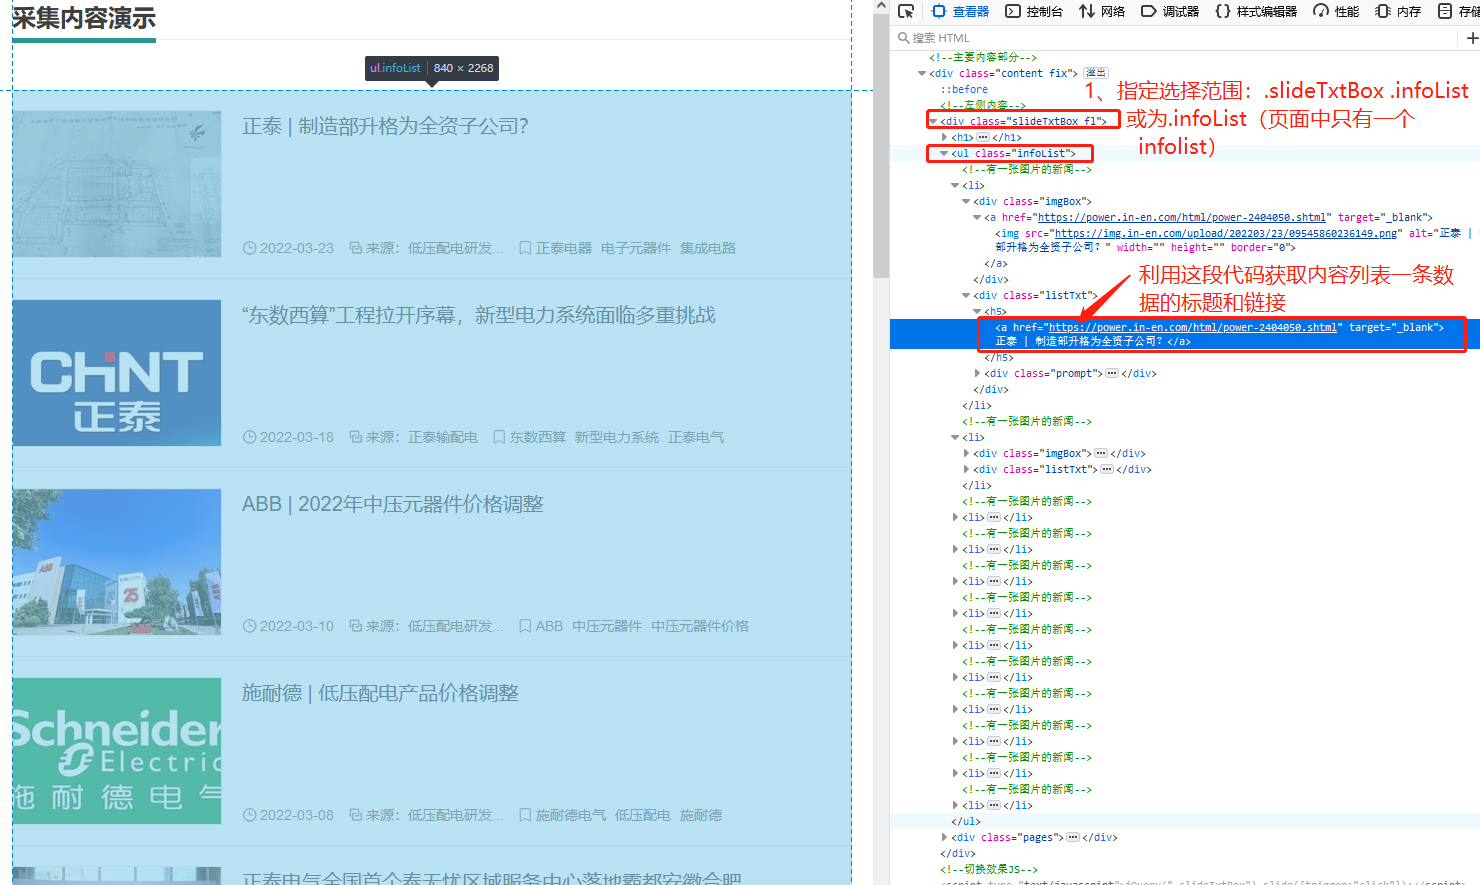Collapse the h5 node
1480x885 pixels.
point(977,311)
